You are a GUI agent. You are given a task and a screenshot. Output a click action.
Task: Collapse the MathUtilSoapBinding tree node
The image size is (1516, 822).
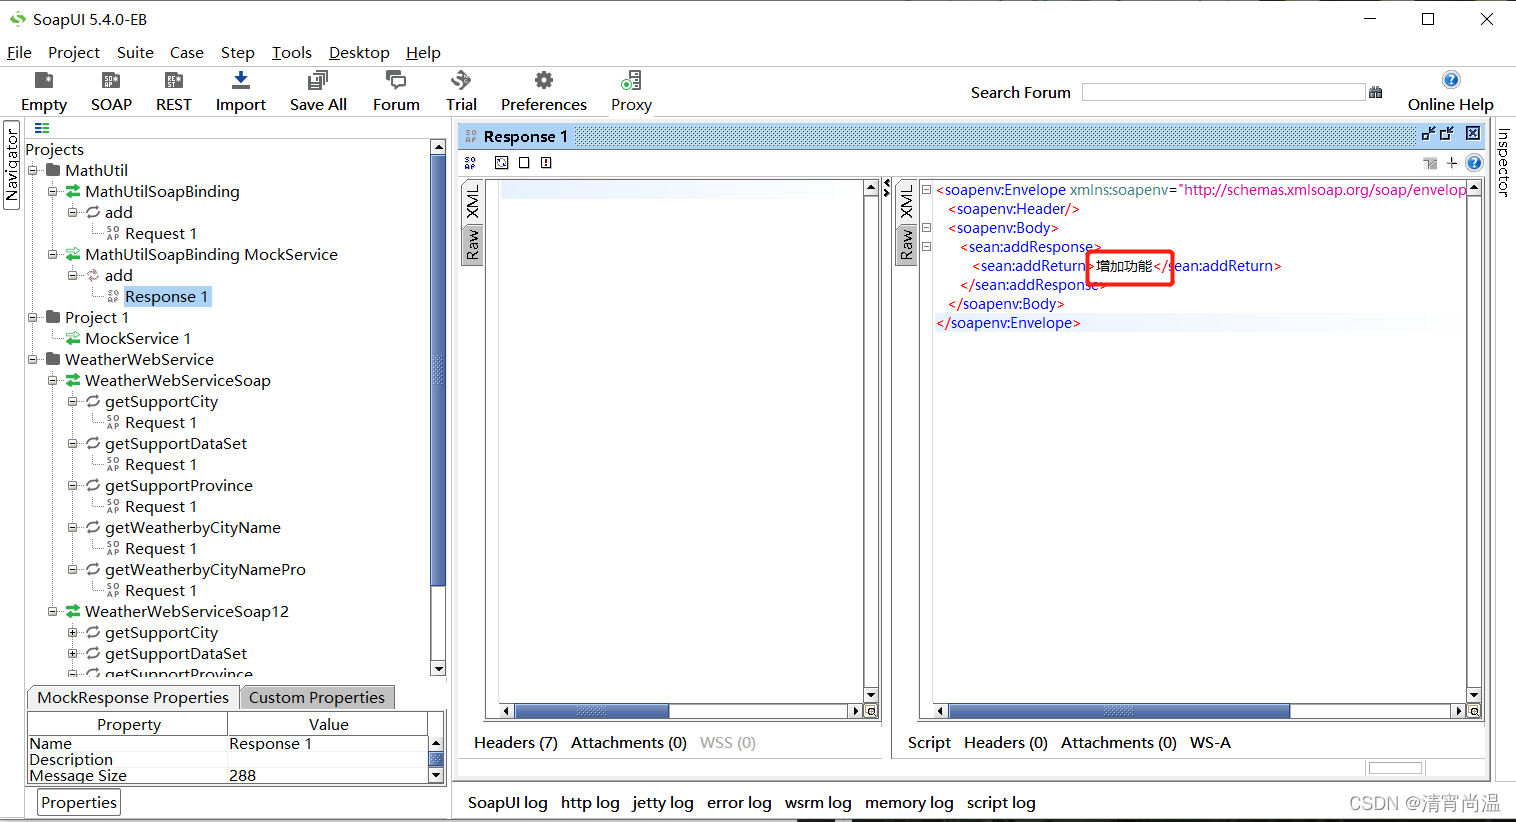[x=53, y=192]
